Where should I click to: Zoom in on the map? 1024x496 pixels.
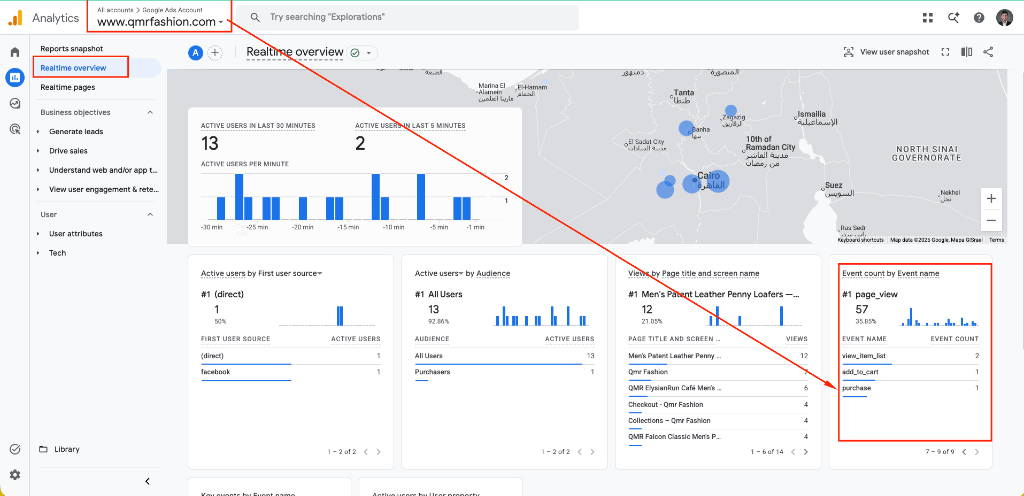pos(991,198)
